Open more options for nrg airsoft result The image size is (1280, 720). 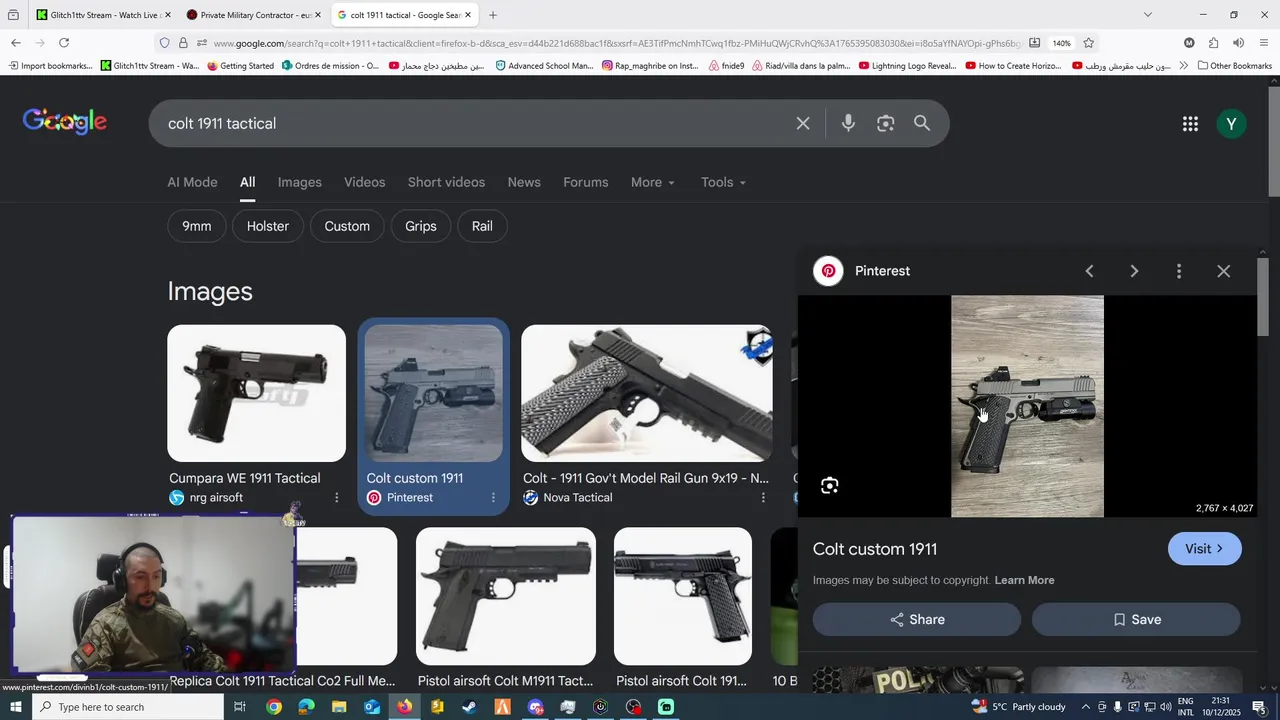(336, 498)
